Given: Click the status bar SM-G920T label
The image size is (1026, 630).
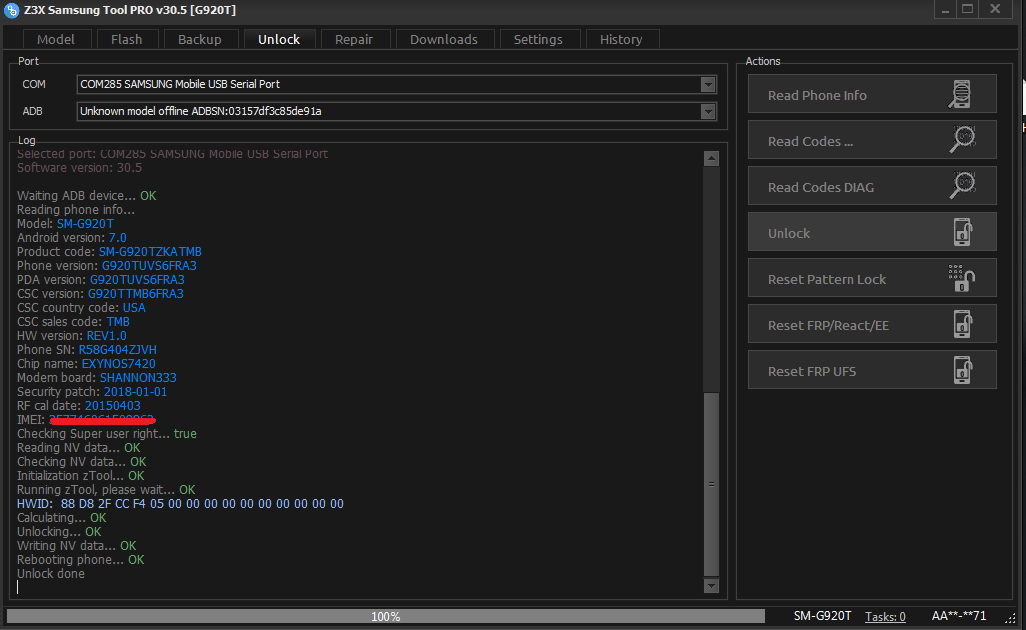Looking at the screenshot, I should (x=823, y=616).
